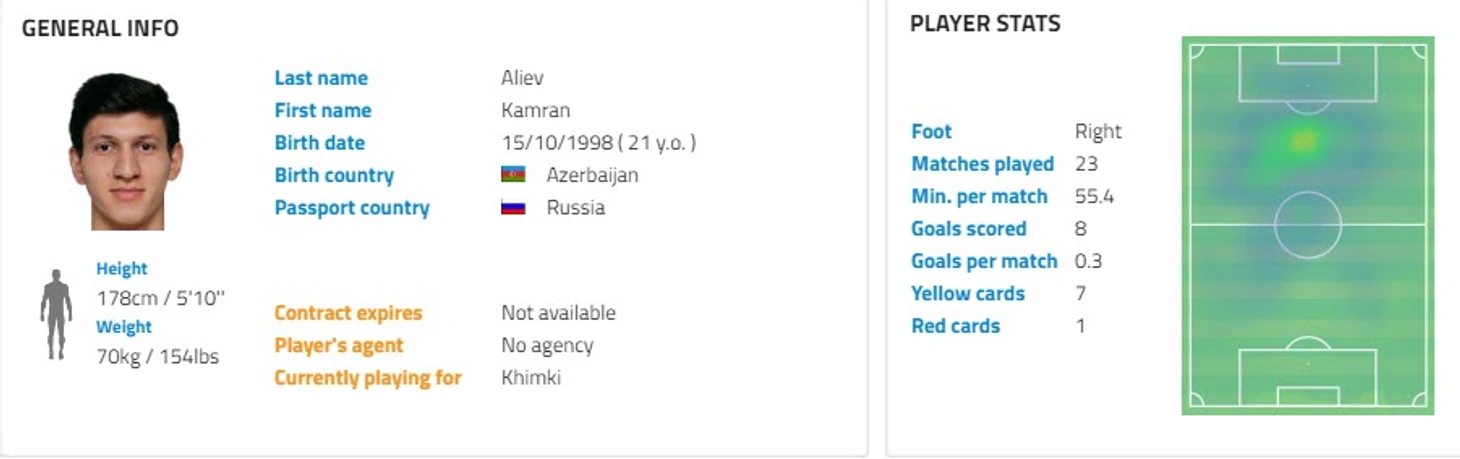Select the Birth date label
Screen dimensions: 1460x459
[x=320, y=143]
